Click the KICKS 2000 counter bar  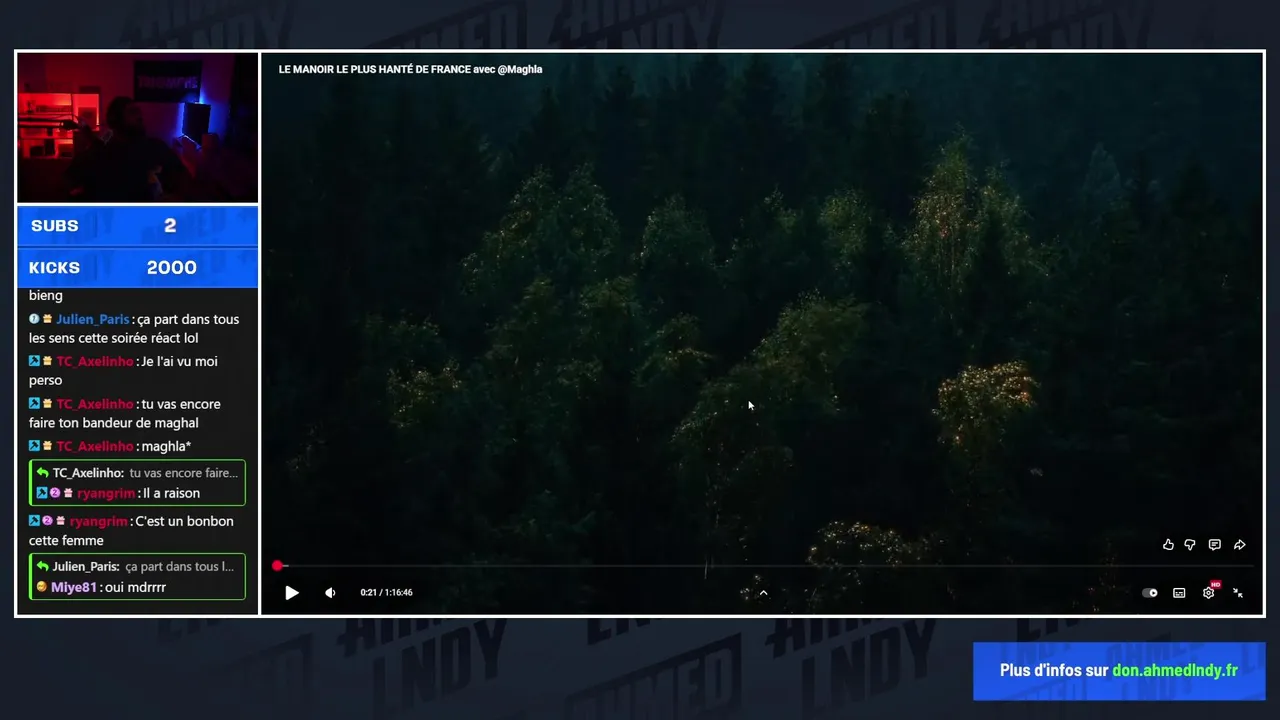coord(138,268)
